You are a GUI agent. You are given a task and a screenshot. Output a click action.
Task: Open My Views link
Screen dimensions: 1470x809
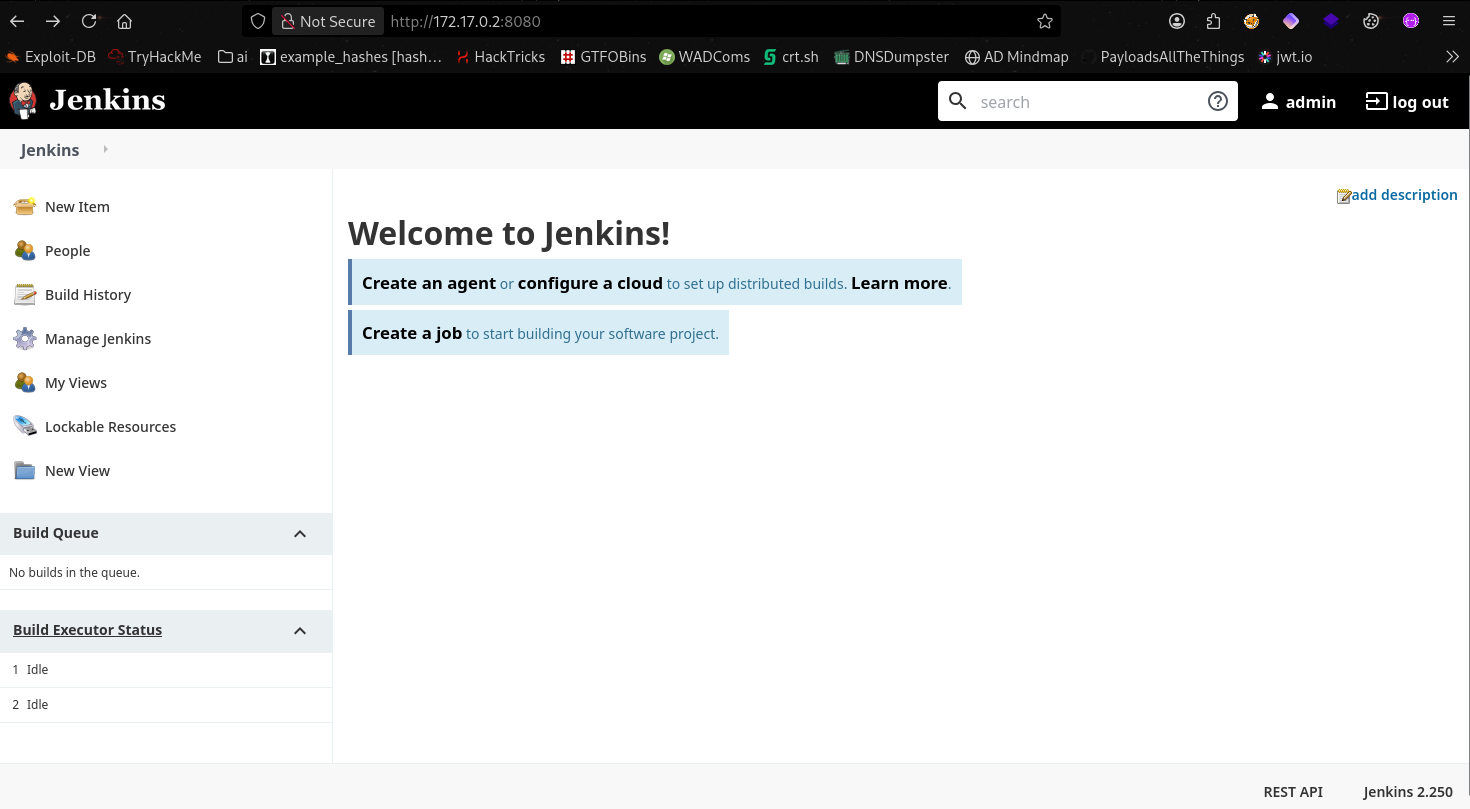tap(76, 383)
